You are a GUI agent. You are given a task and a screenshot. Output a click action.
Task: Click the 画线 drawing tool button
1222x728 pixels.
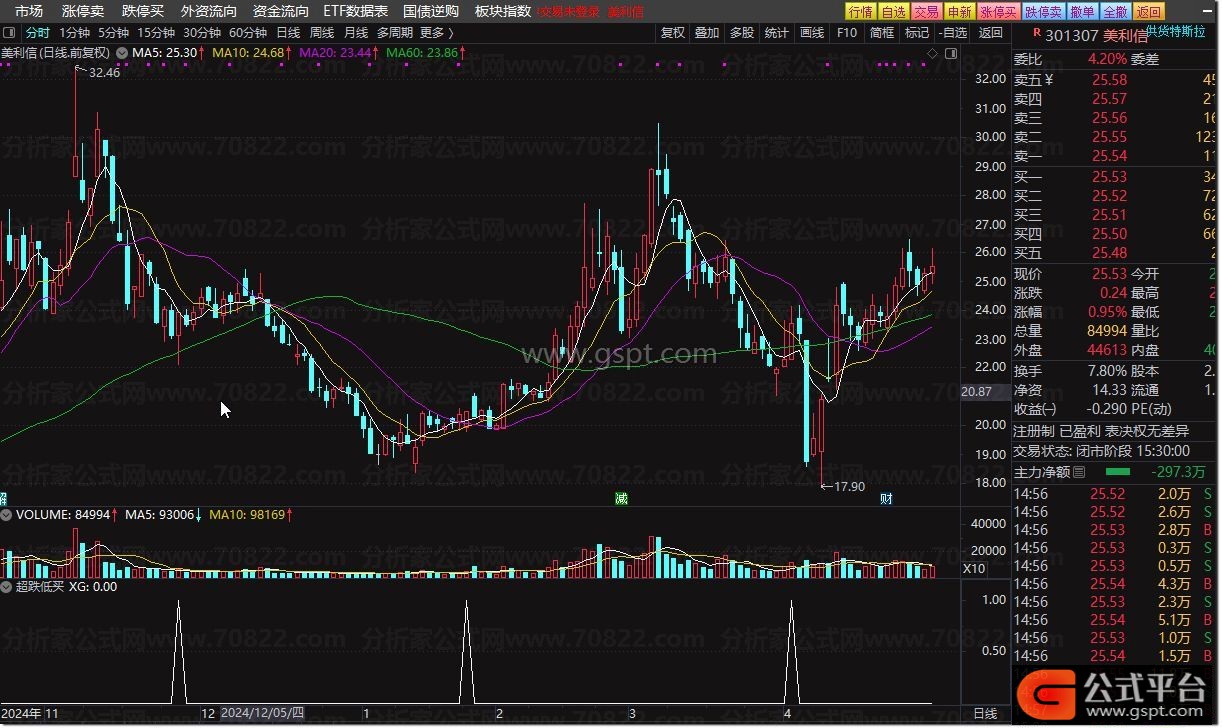tap(812, 32)
